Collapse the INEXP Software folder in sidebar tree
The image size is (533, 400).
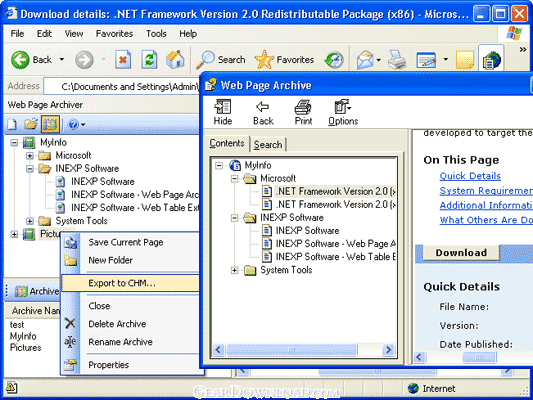[30, 169]
